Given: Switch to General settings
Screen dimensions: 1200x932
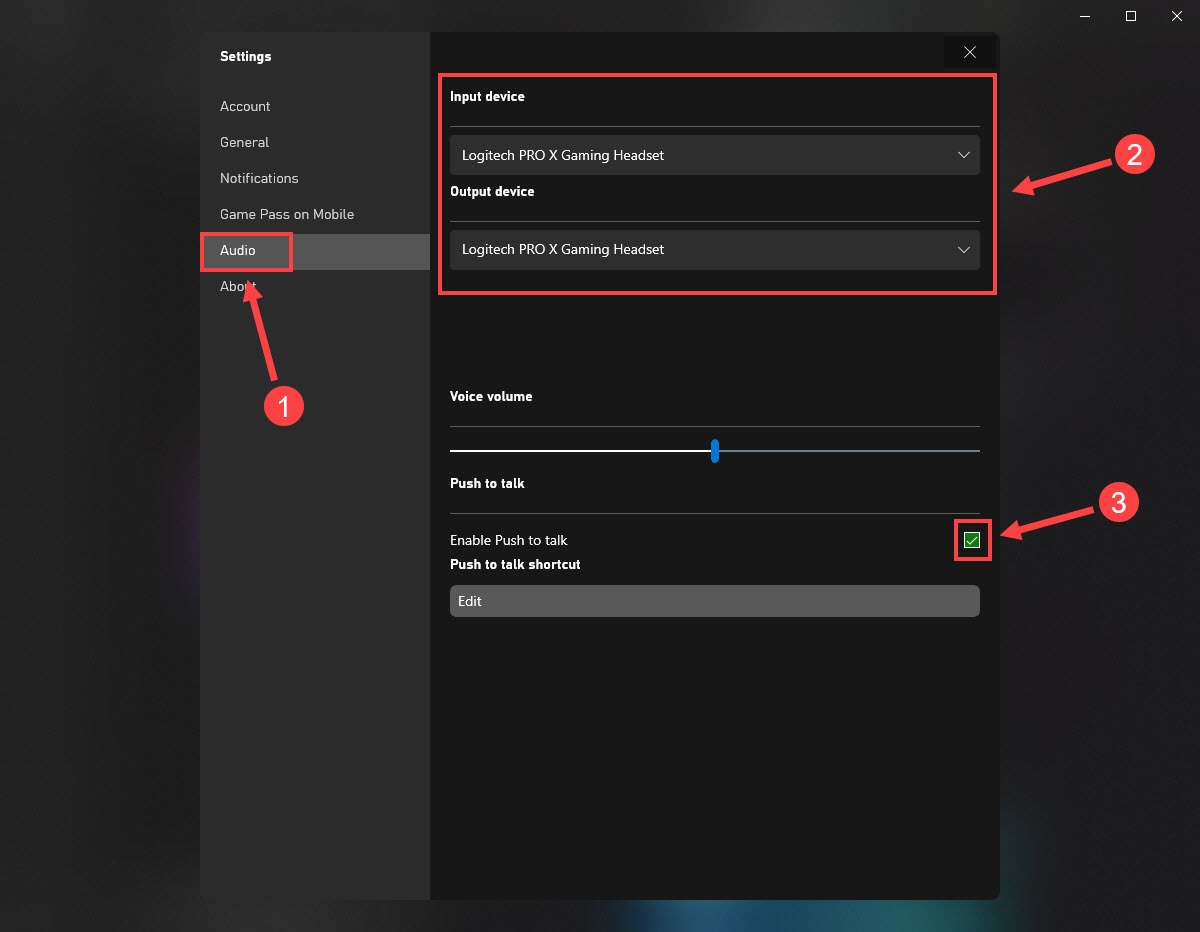Looking at the screenshot, I should click(x=244, y=142).
